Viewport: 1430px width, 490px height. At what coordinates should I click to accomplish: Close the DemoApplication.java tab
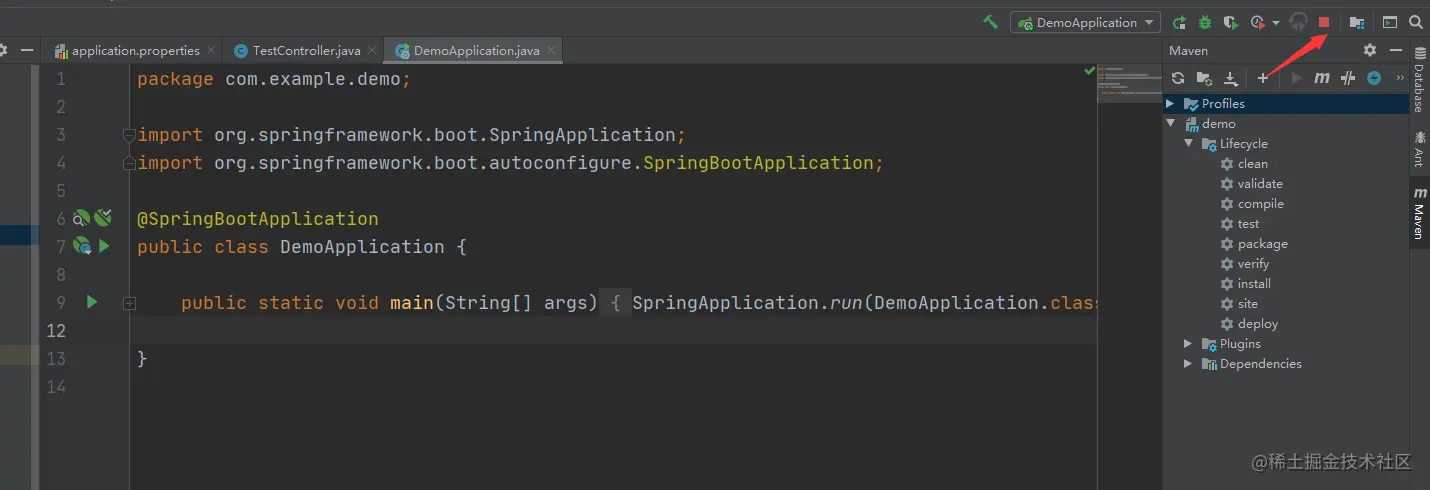pos(552,50)
